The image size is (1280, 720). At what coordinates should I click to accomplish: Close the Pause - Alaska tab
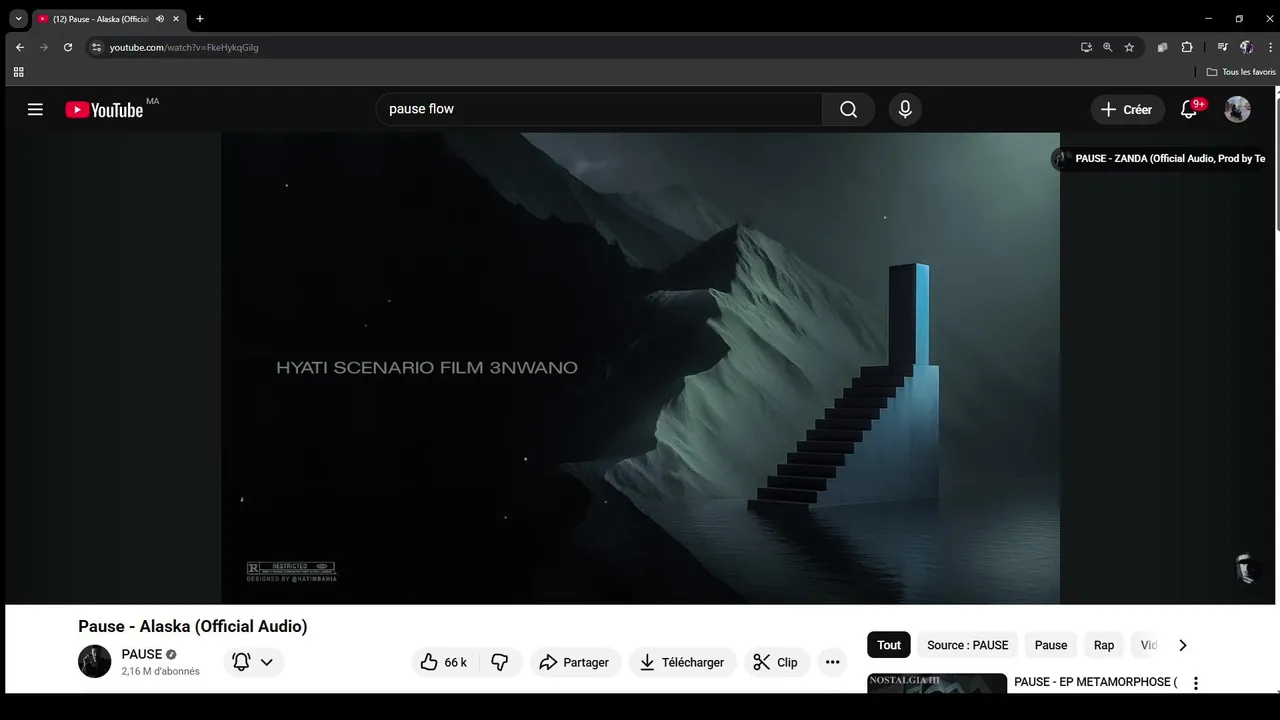(x=176, y=18)
